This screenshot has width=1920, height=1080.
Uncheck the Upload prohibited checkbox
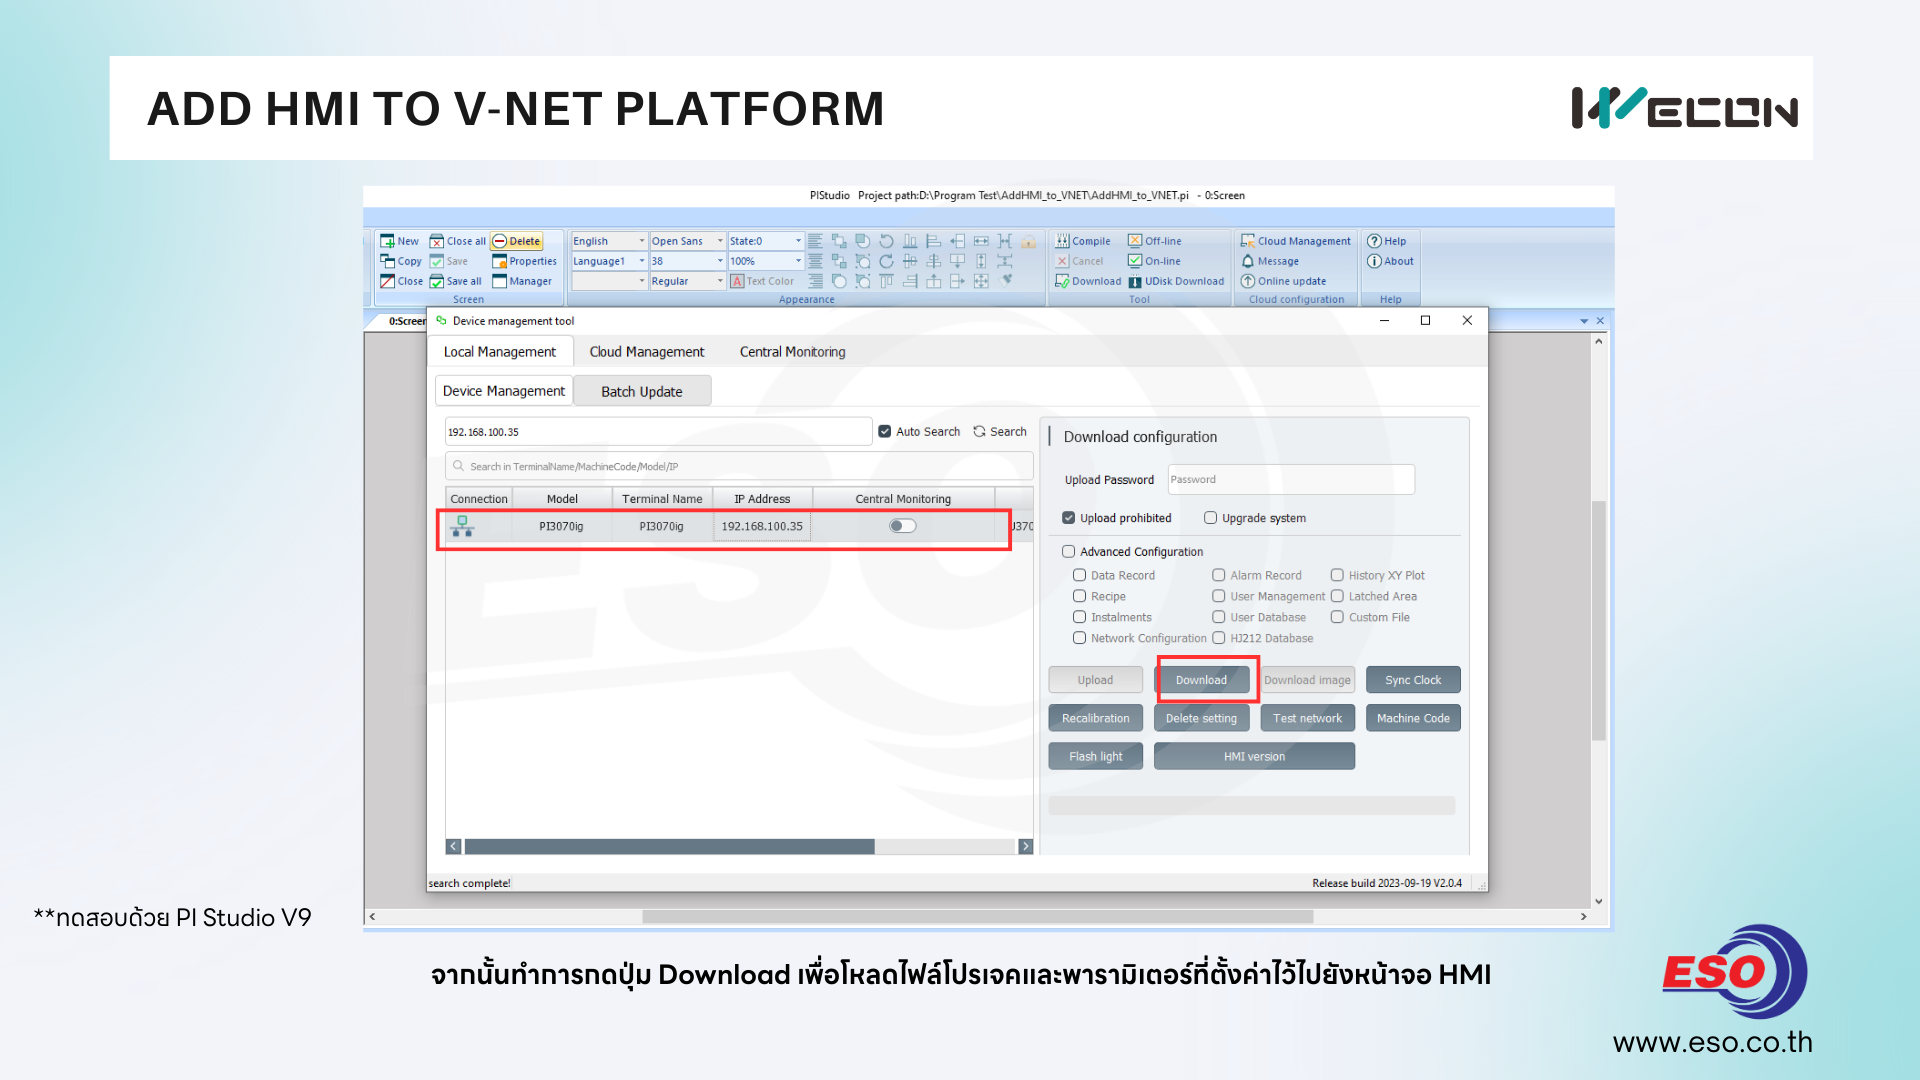point(1069,518)
